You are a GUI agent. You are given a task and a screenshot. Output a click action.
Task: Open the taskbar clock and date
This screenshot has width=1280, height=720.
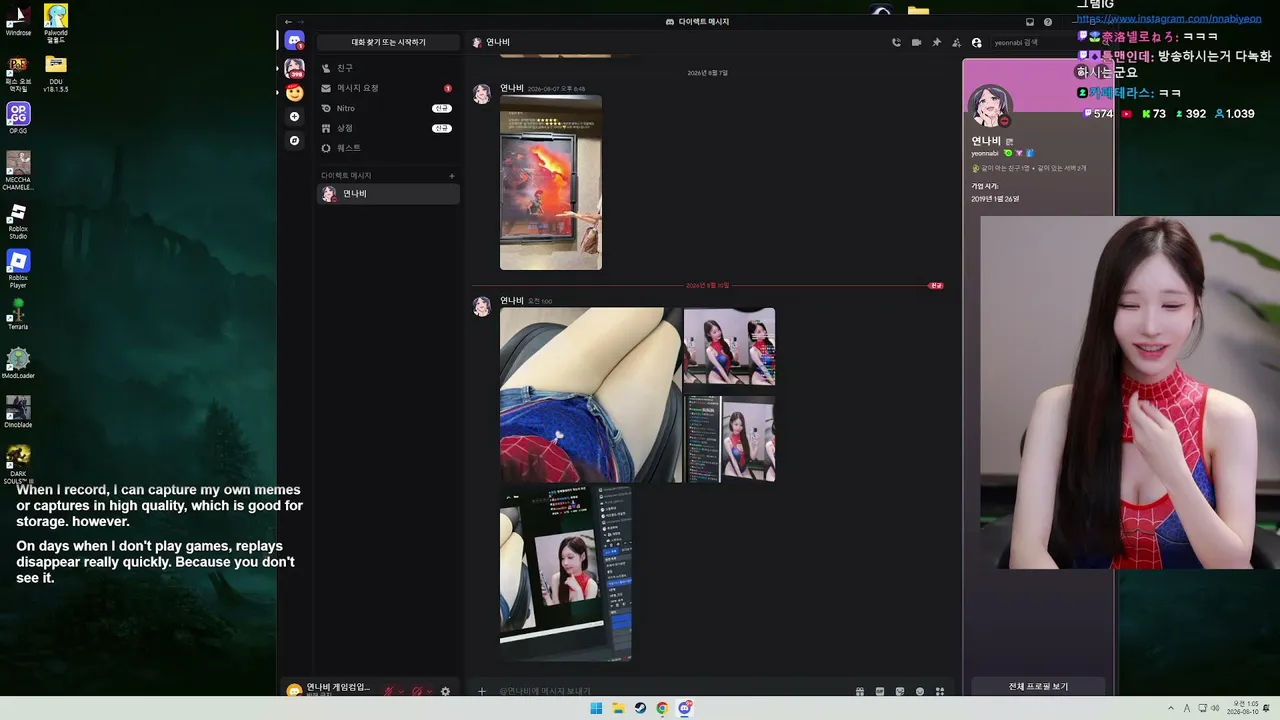click(1245, 708)
